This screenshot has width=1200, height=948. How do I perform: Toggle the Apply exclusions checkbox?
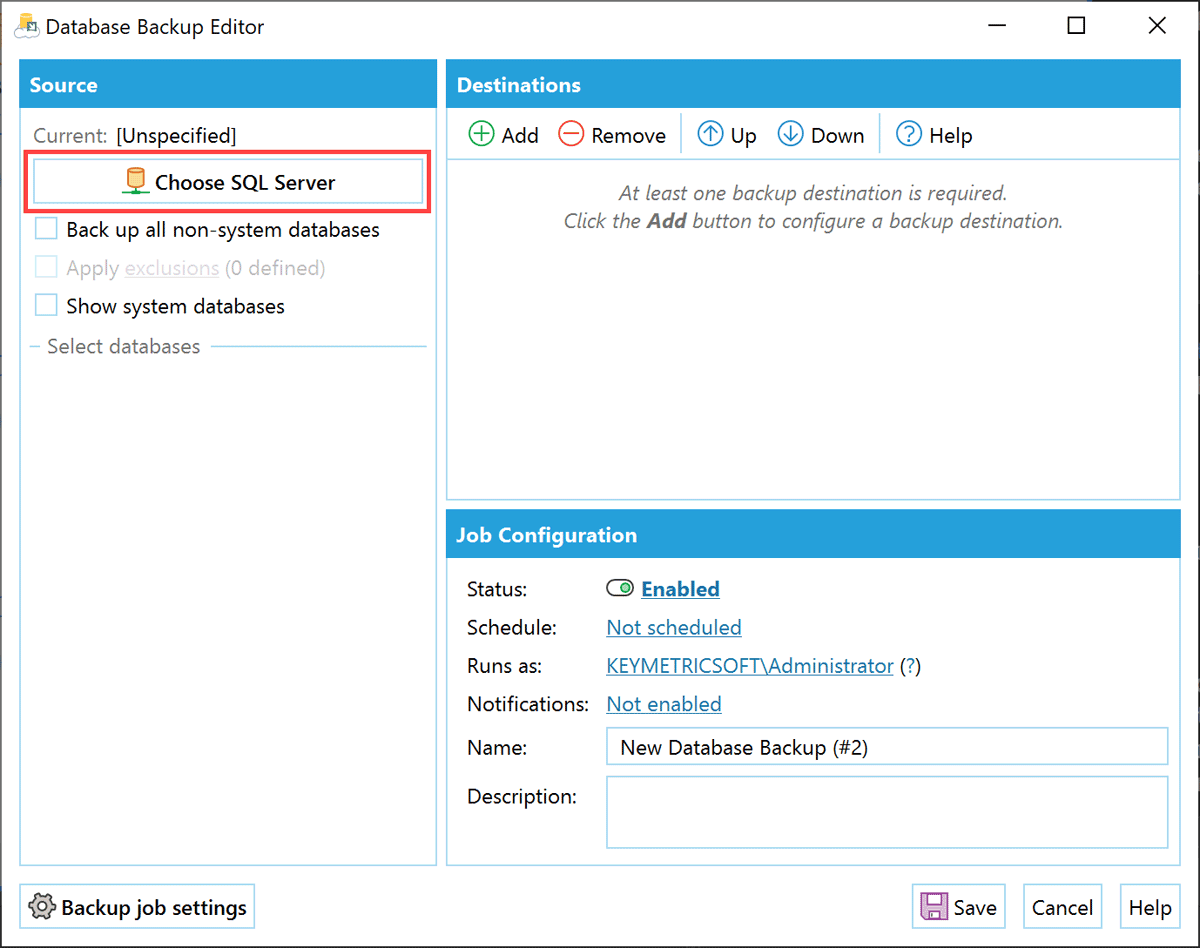(x=46, y=267)
